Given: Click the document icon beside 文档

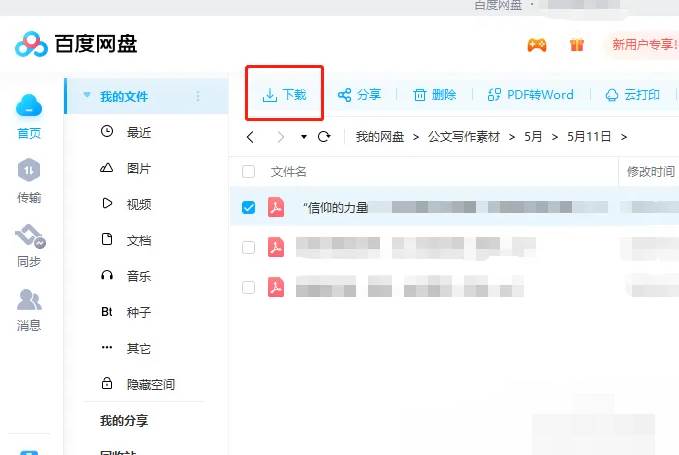Looking at the screenshot, I should (x=107, y=239).
